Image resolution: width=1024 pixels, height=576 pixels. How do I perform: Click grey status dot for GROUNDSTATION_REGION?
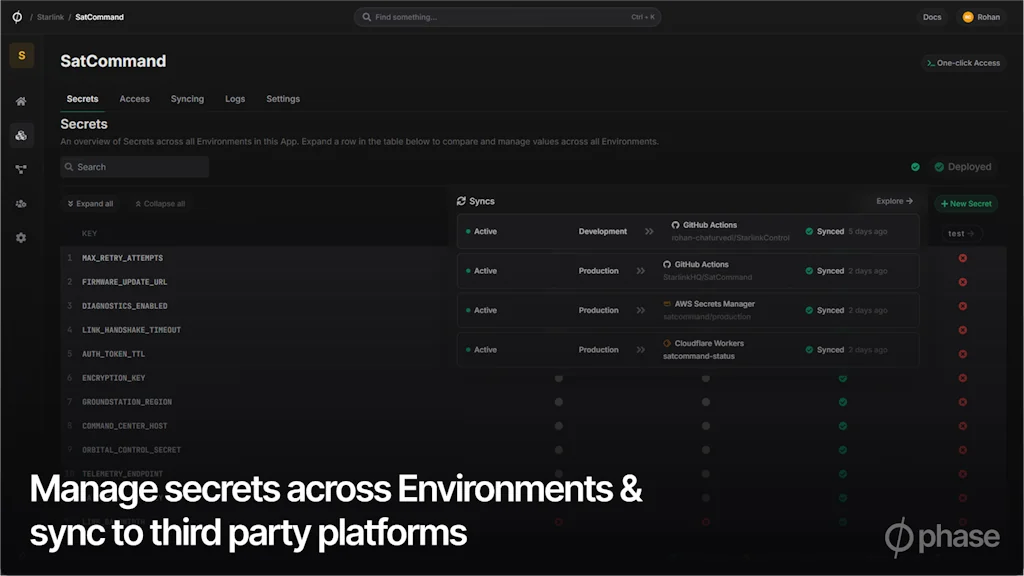click(x=559, y=402)
